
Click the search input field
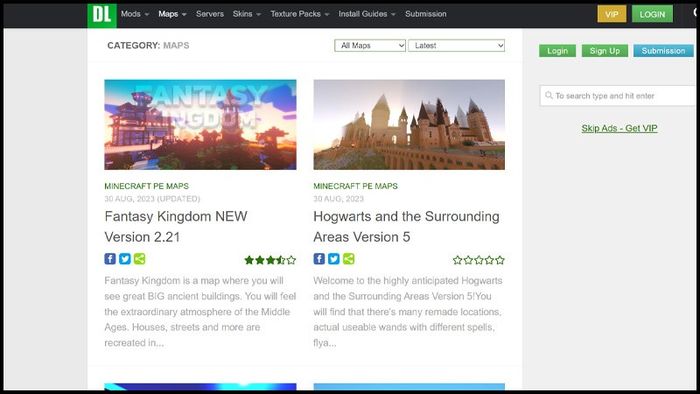[x=618, y=95]
